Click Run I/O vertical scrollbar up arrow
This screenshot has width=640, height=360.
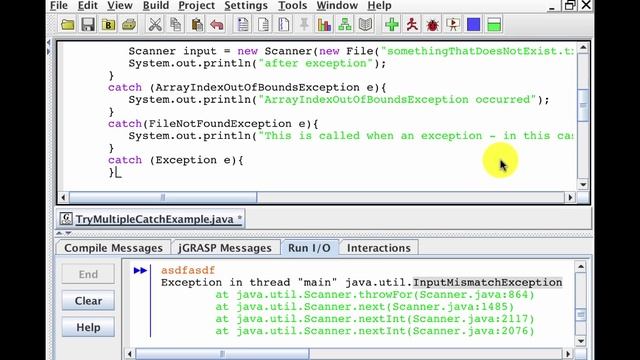[x=580, y=267]
